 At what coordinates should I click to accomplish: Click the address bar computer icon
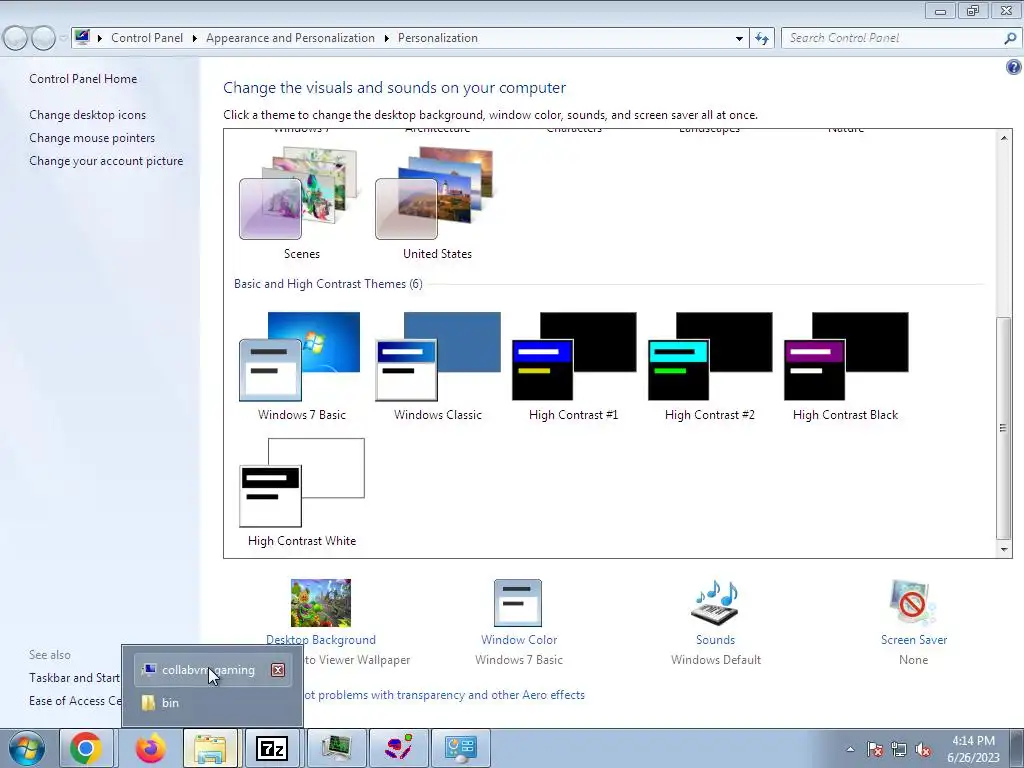[82, 37]
